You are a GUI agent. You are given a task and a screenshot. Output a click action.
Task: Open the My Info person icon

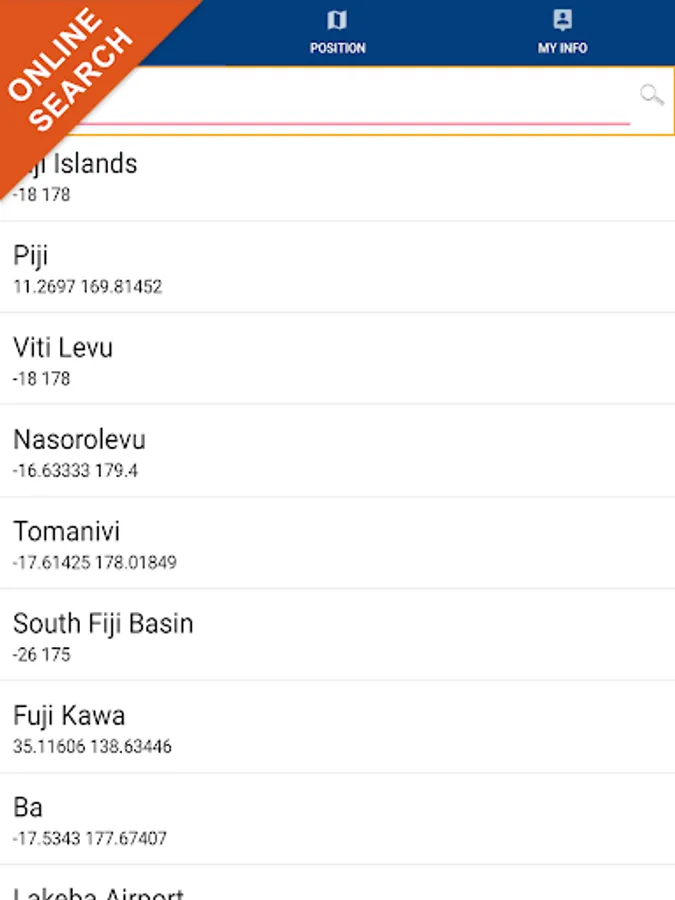tap(562, 21)
